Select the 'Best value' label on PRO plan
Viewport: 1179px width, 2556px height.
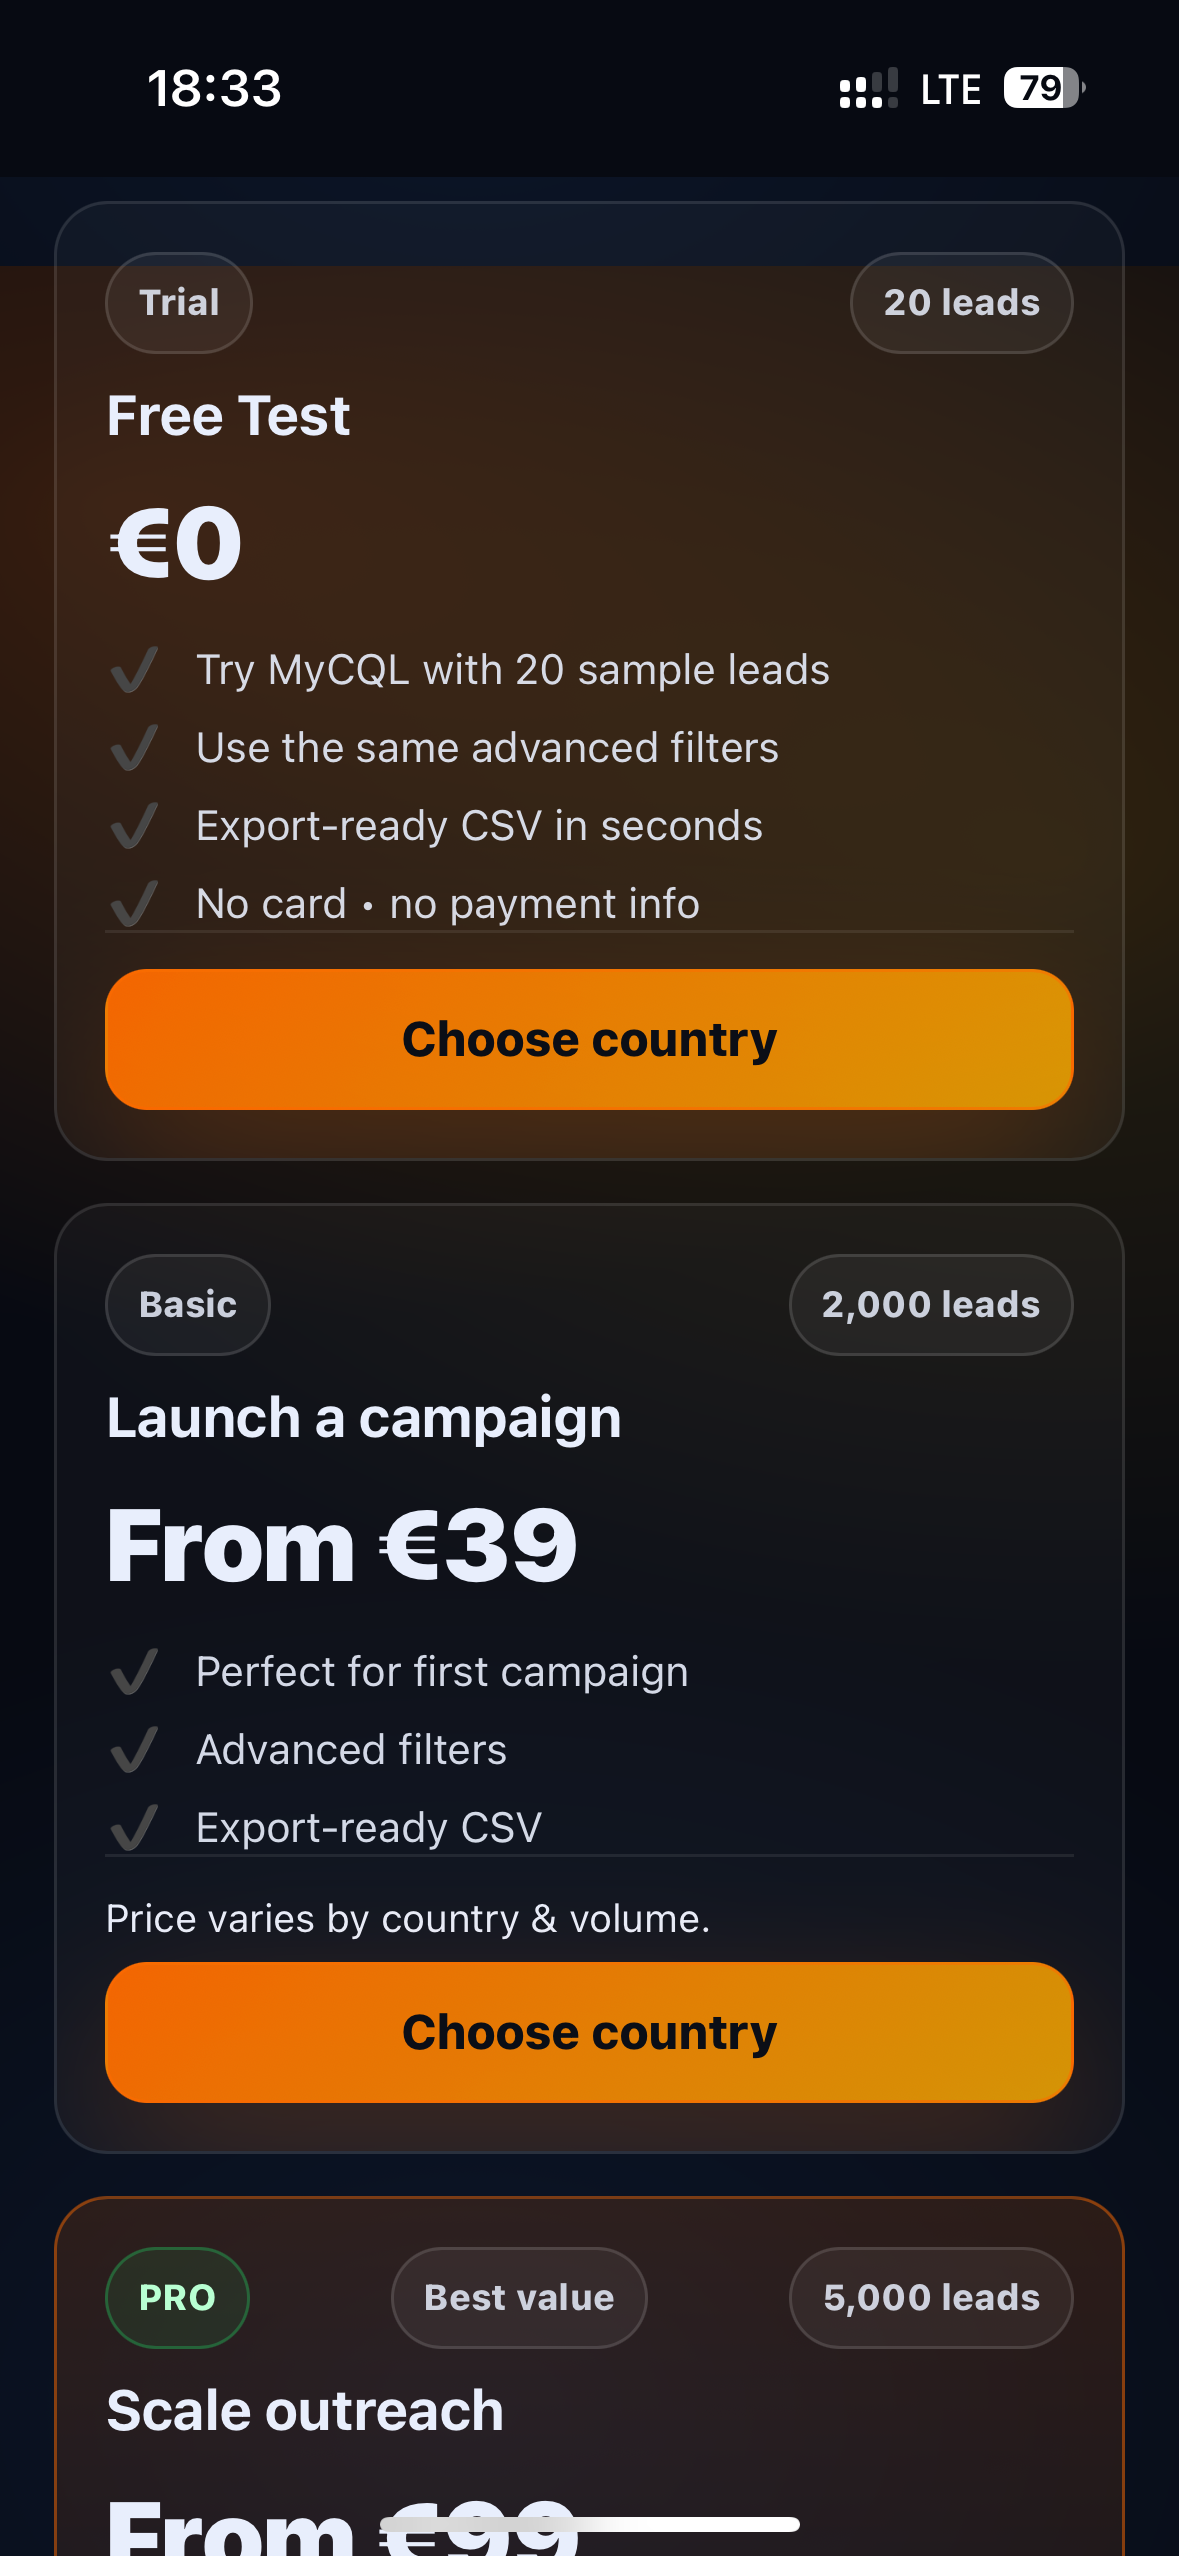point(519,2297)
